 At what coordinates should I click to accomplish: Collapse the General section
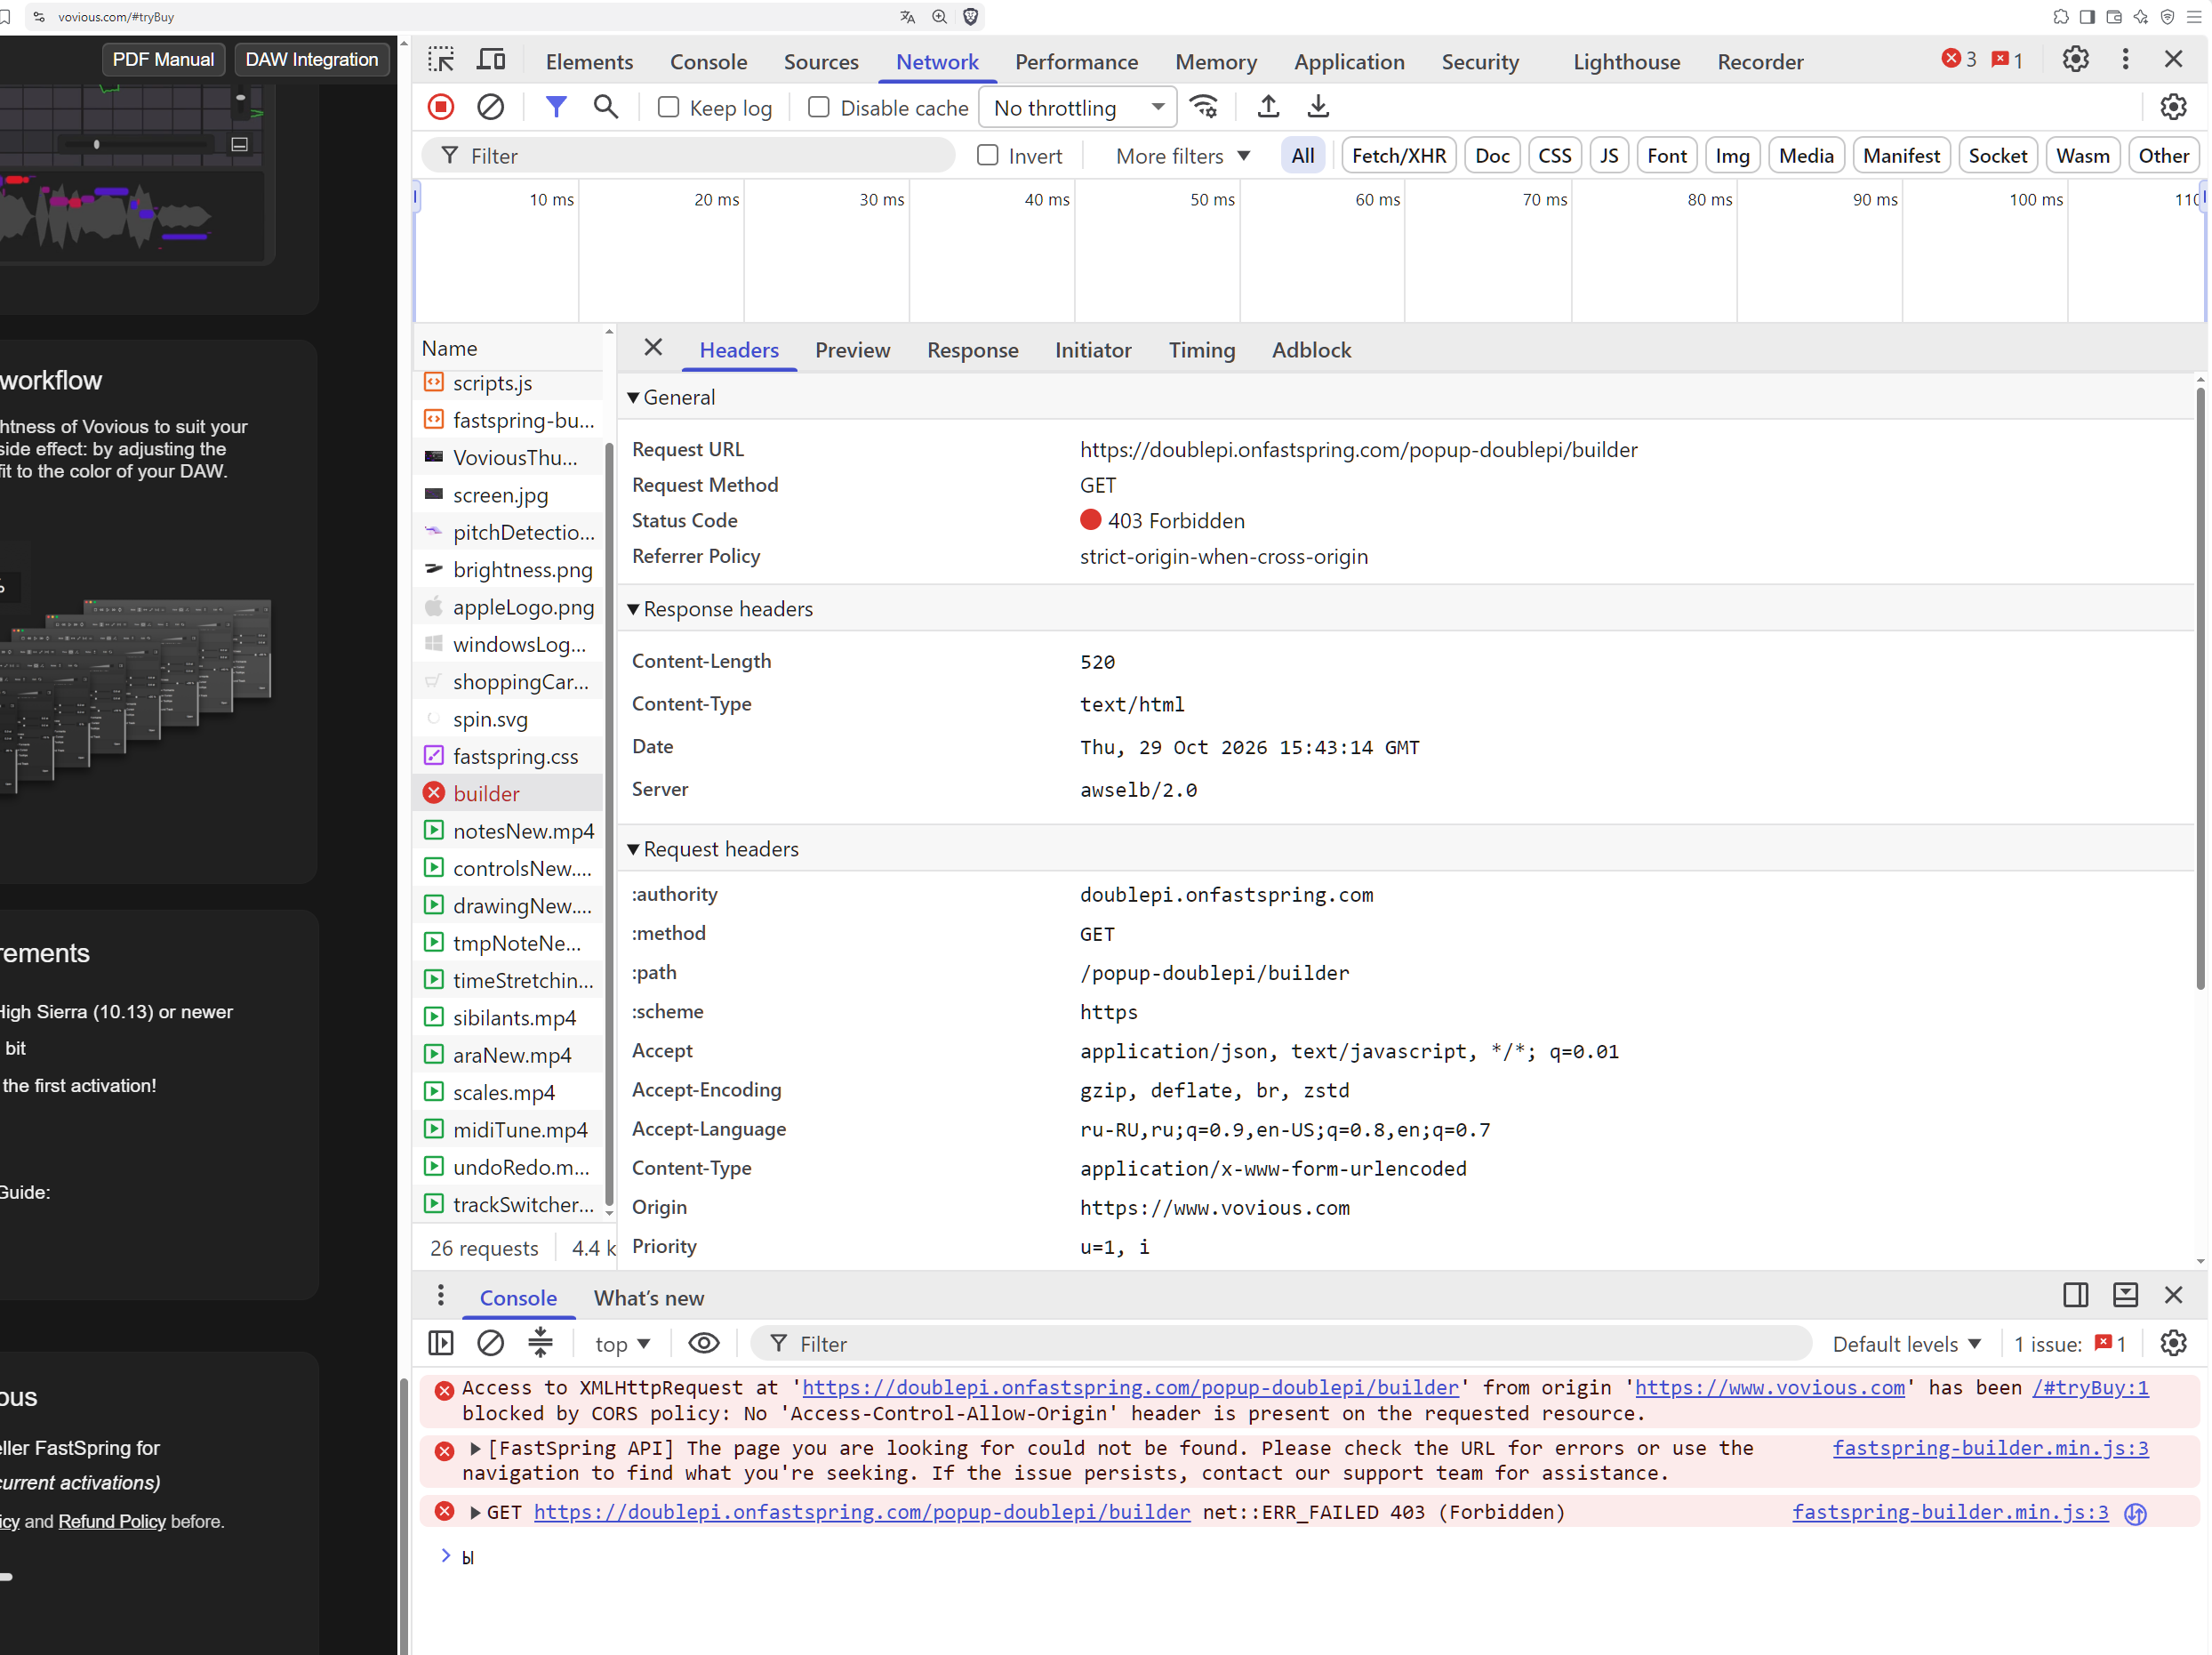[671, 397]
